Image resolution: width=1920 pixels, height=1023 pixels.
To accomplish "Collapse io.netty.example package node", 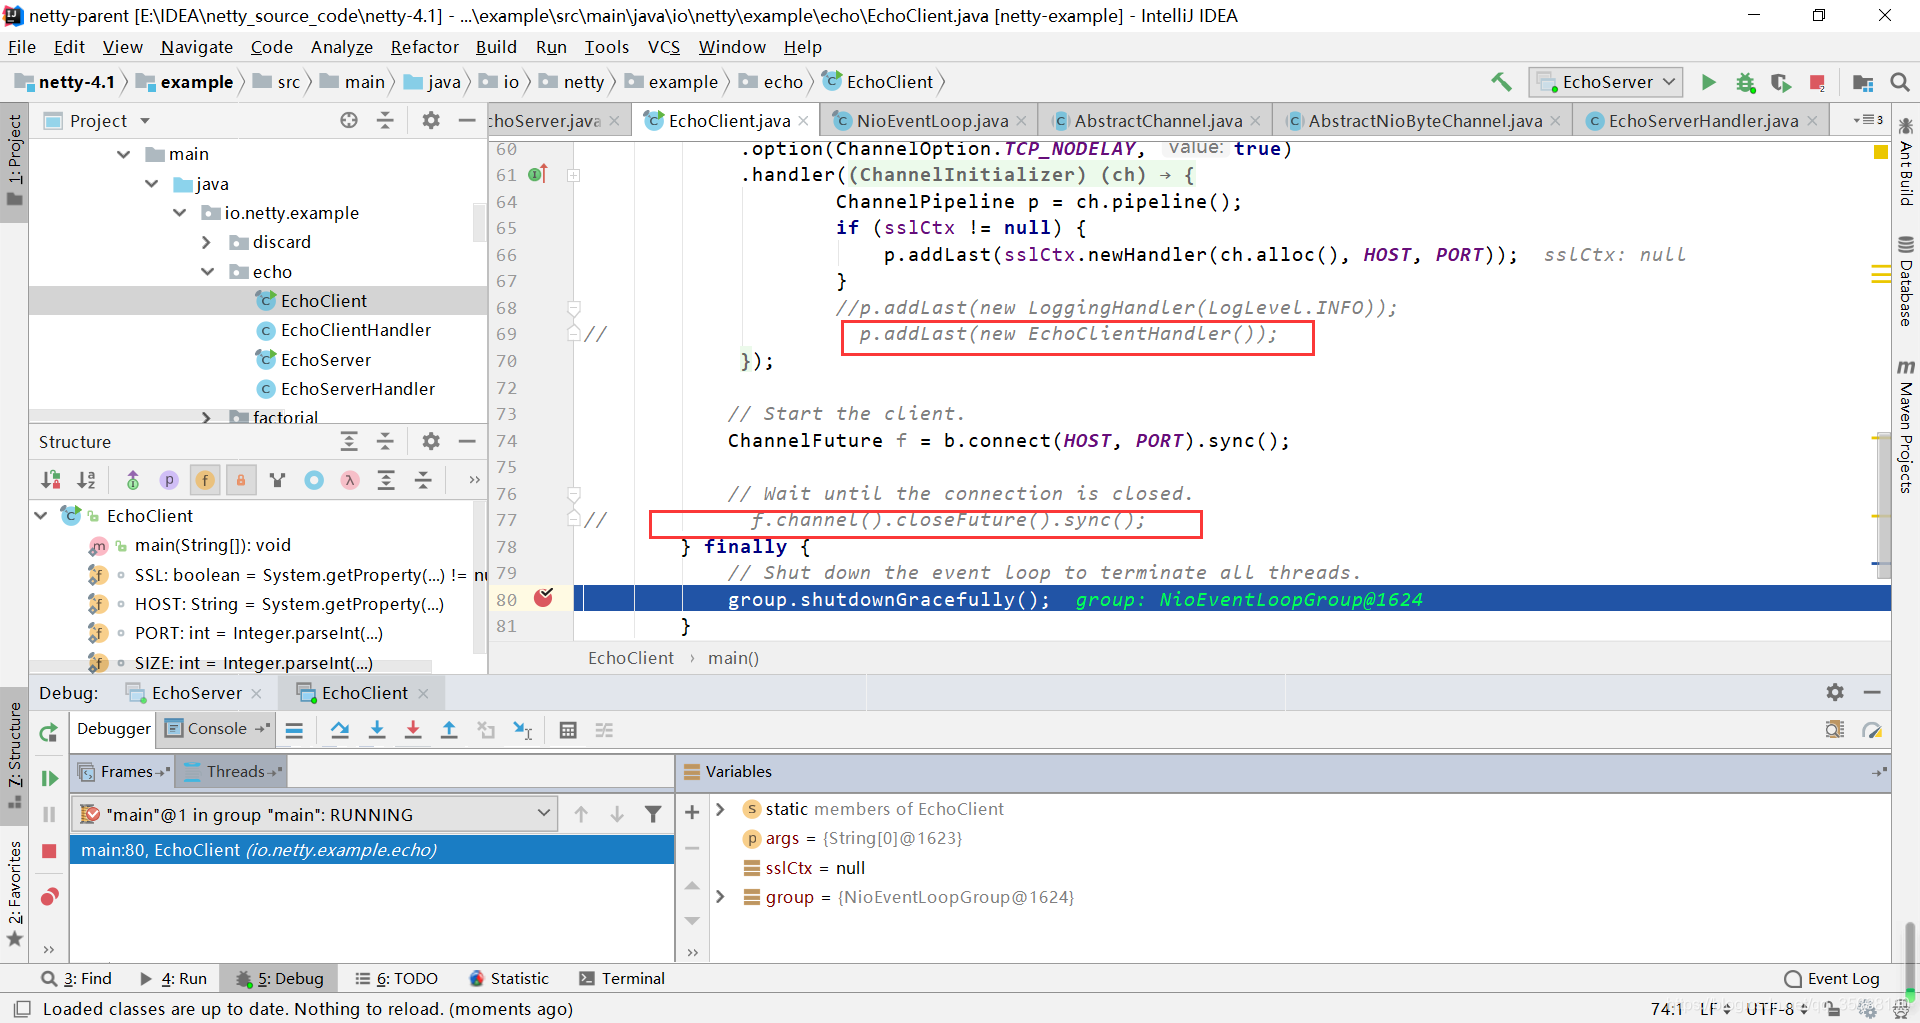I will click(x=180, y=212).
